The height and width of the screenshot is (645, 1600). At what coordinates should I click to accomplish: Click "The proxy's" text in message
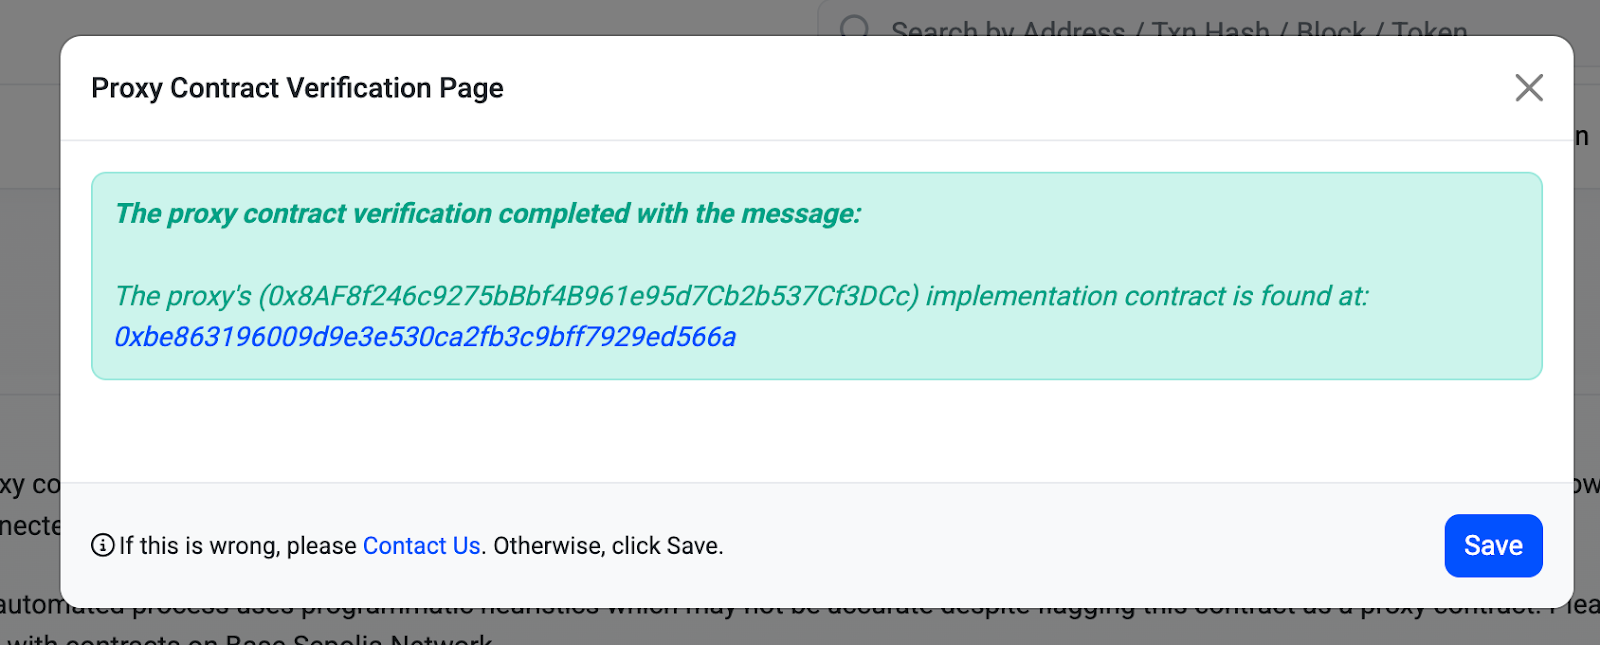click(x=183, y=296)
